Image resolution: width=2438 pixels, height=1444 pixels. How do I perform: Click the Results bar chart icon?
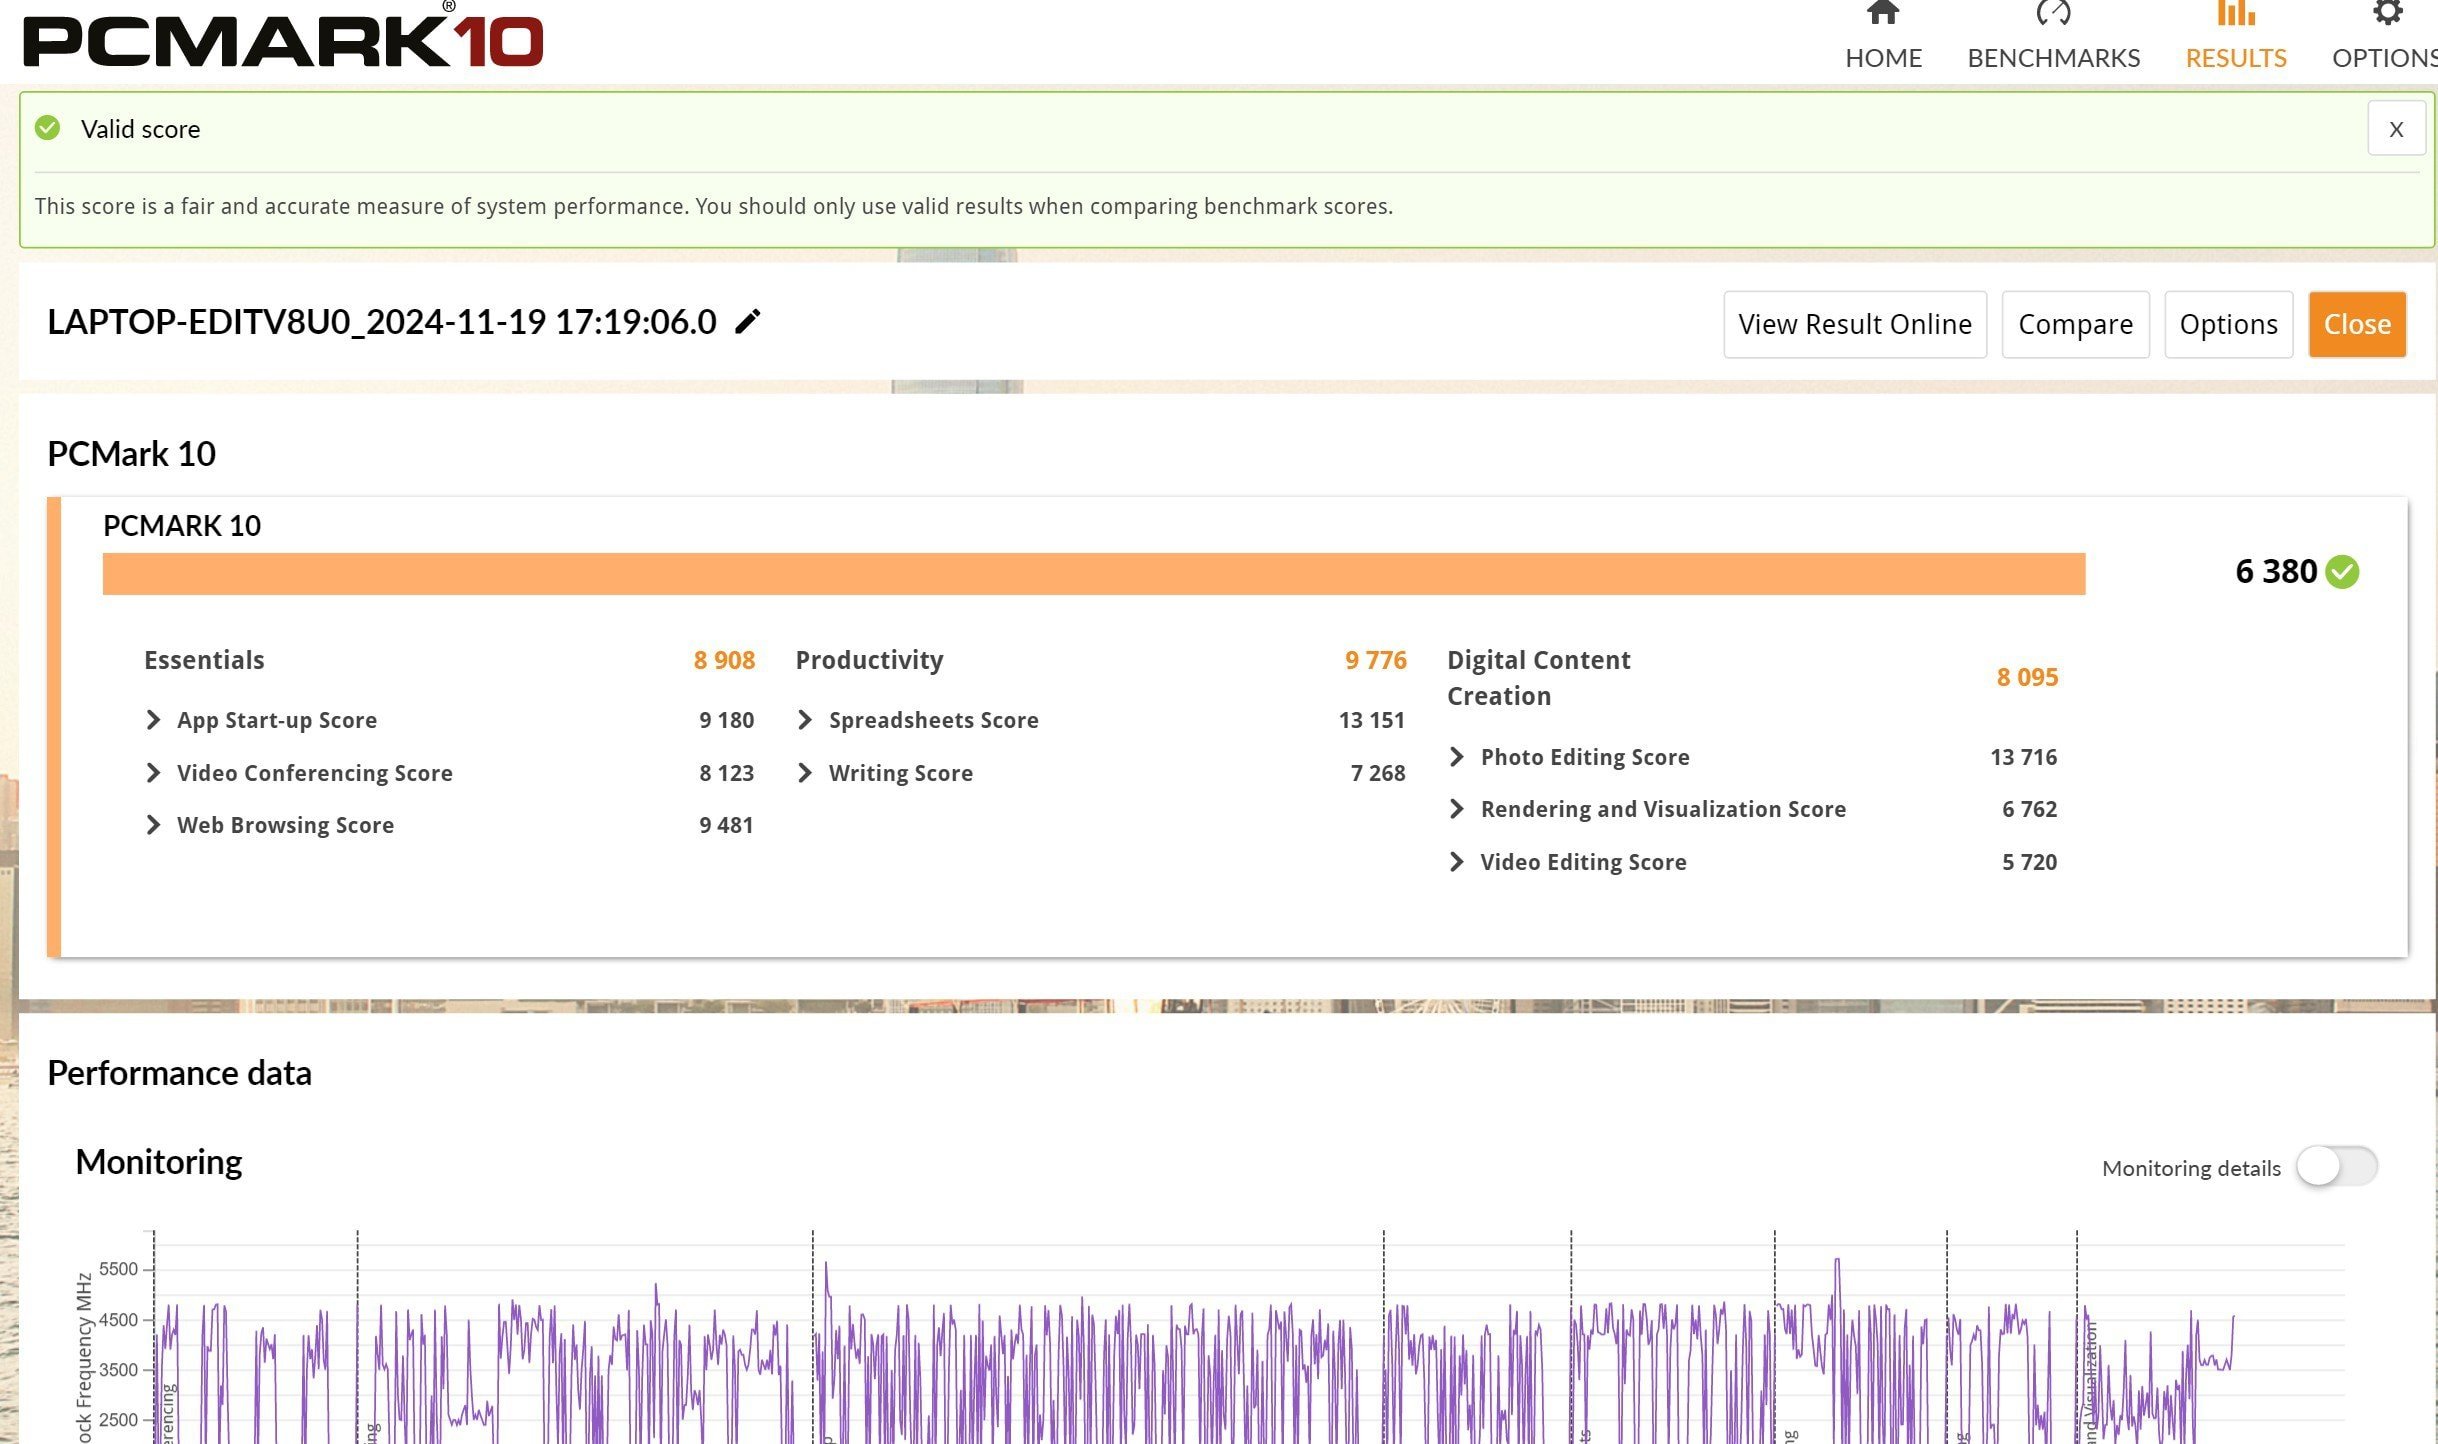[x=2235, y=14]
